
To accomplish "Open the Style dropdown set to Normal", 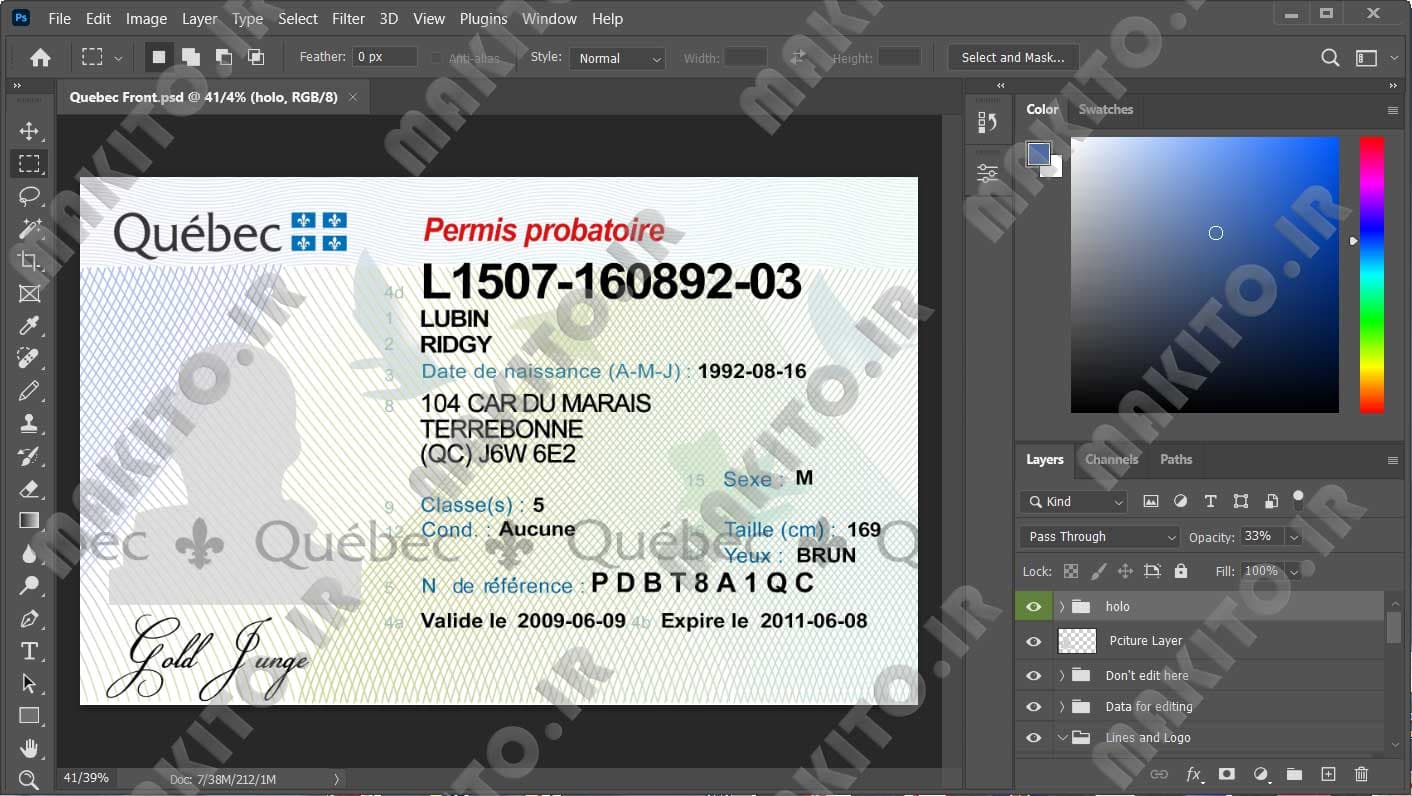I will tap(617, 58).
